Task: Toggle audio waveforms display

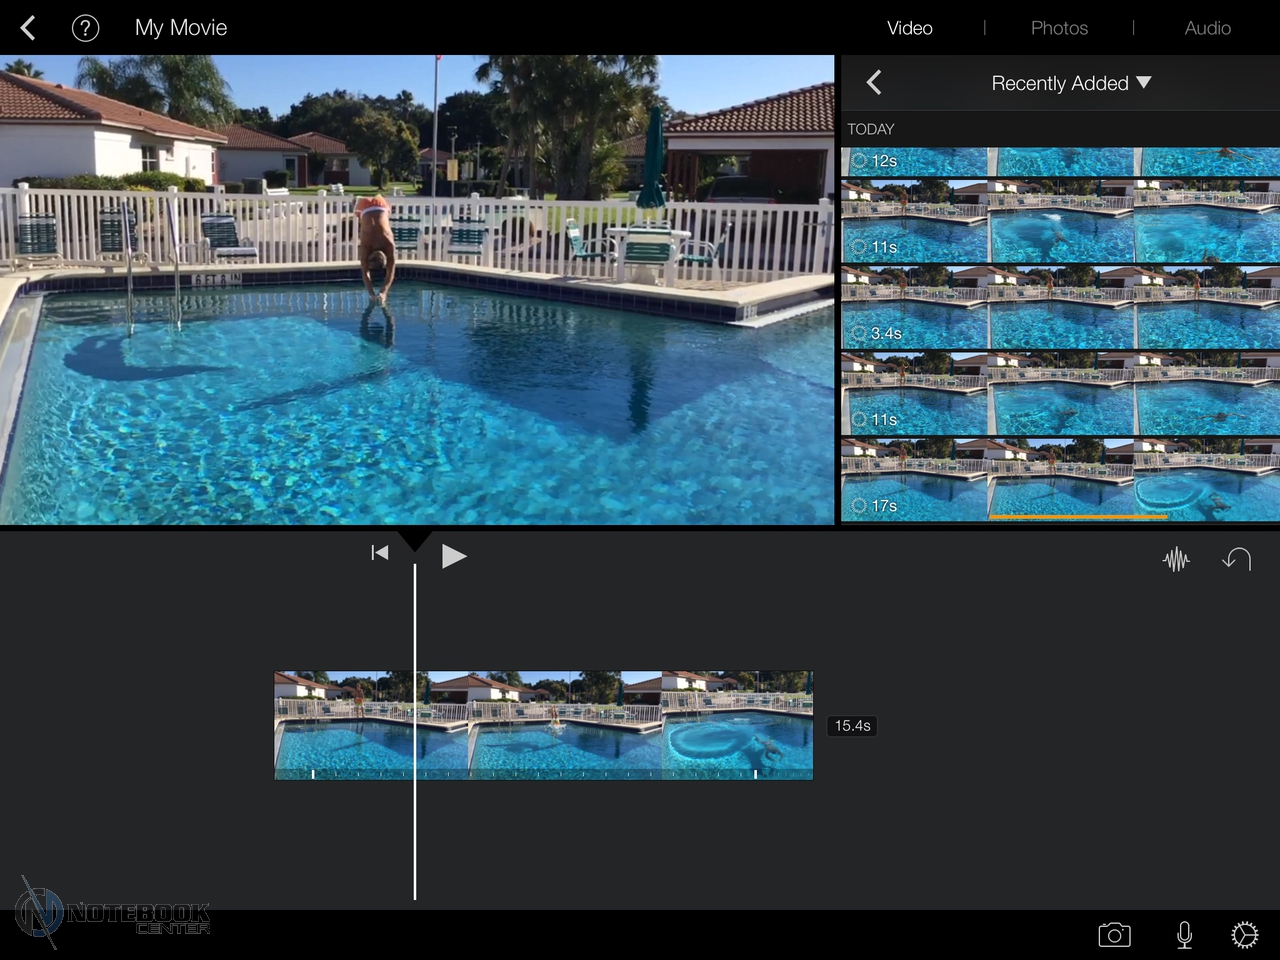Action: [x=1176, y=560]
